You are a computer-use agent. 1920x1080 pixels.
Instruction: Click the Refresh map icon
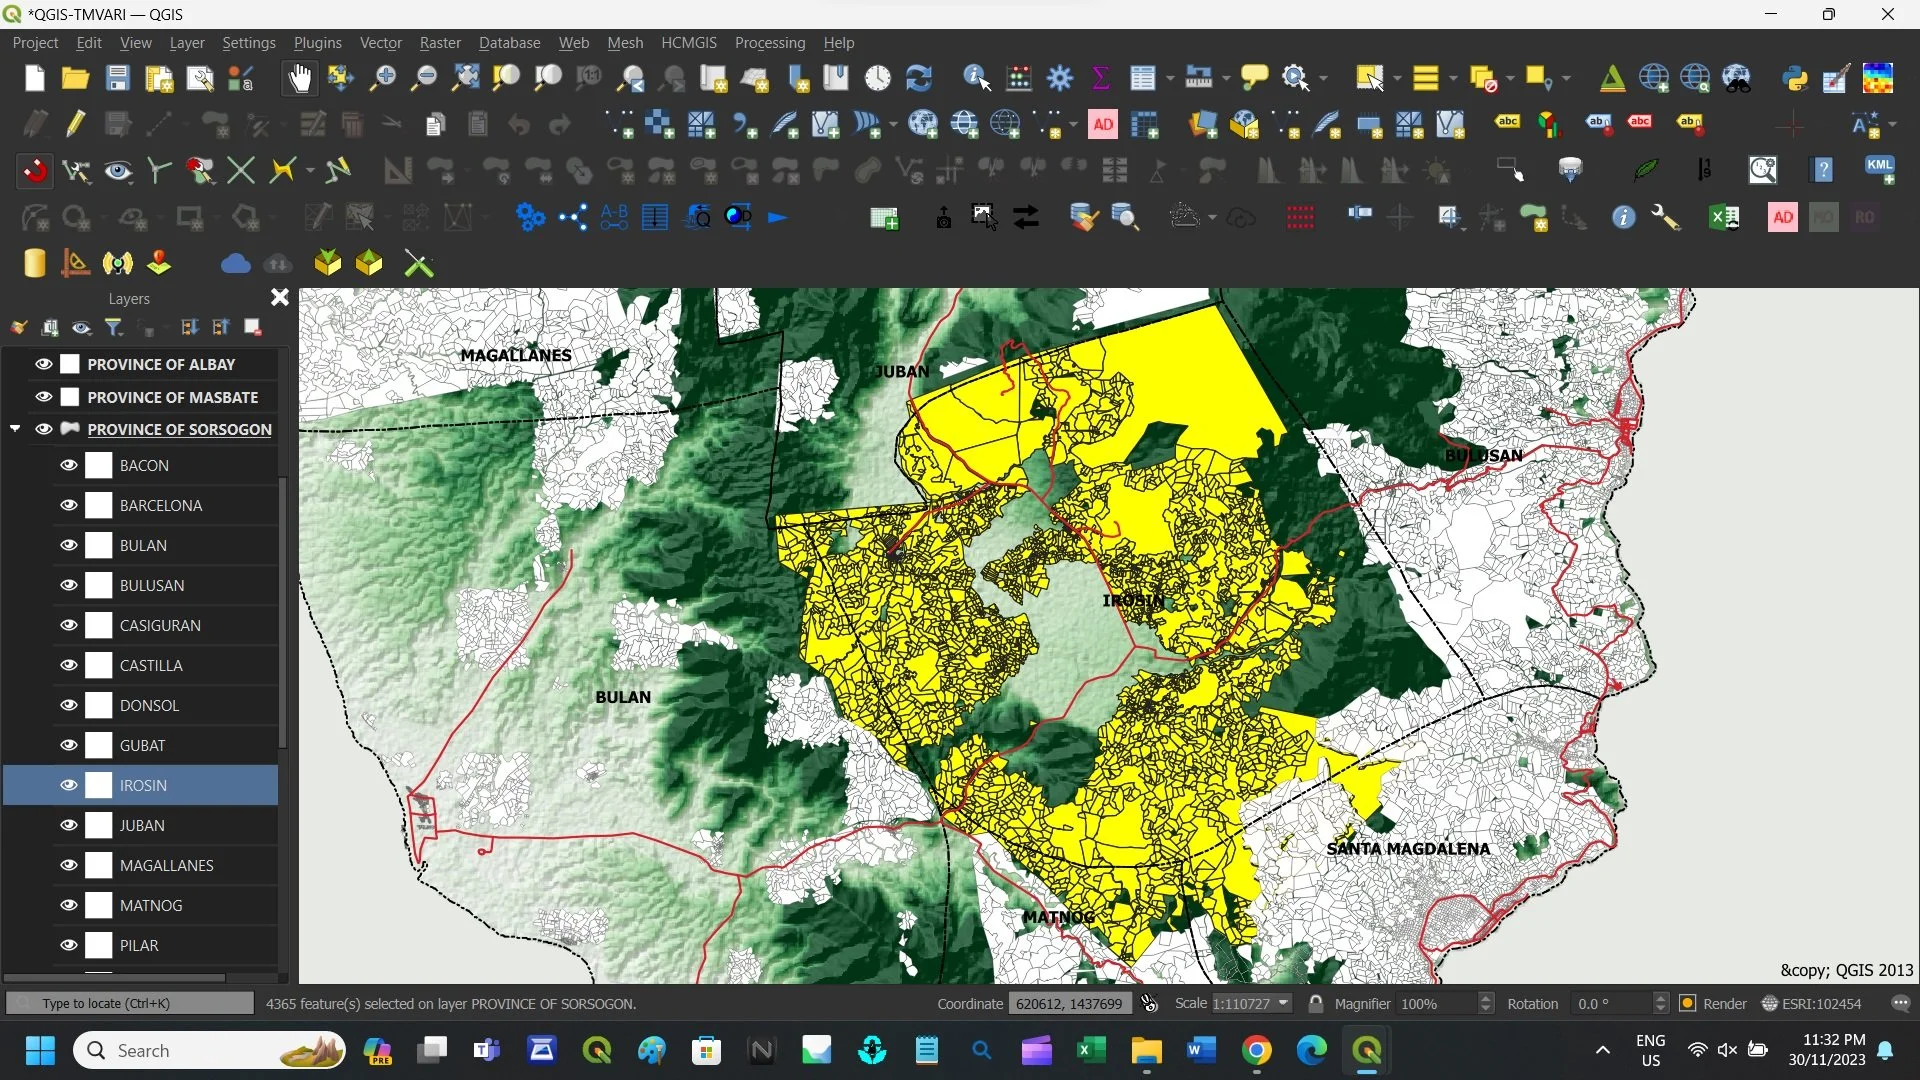918,78
